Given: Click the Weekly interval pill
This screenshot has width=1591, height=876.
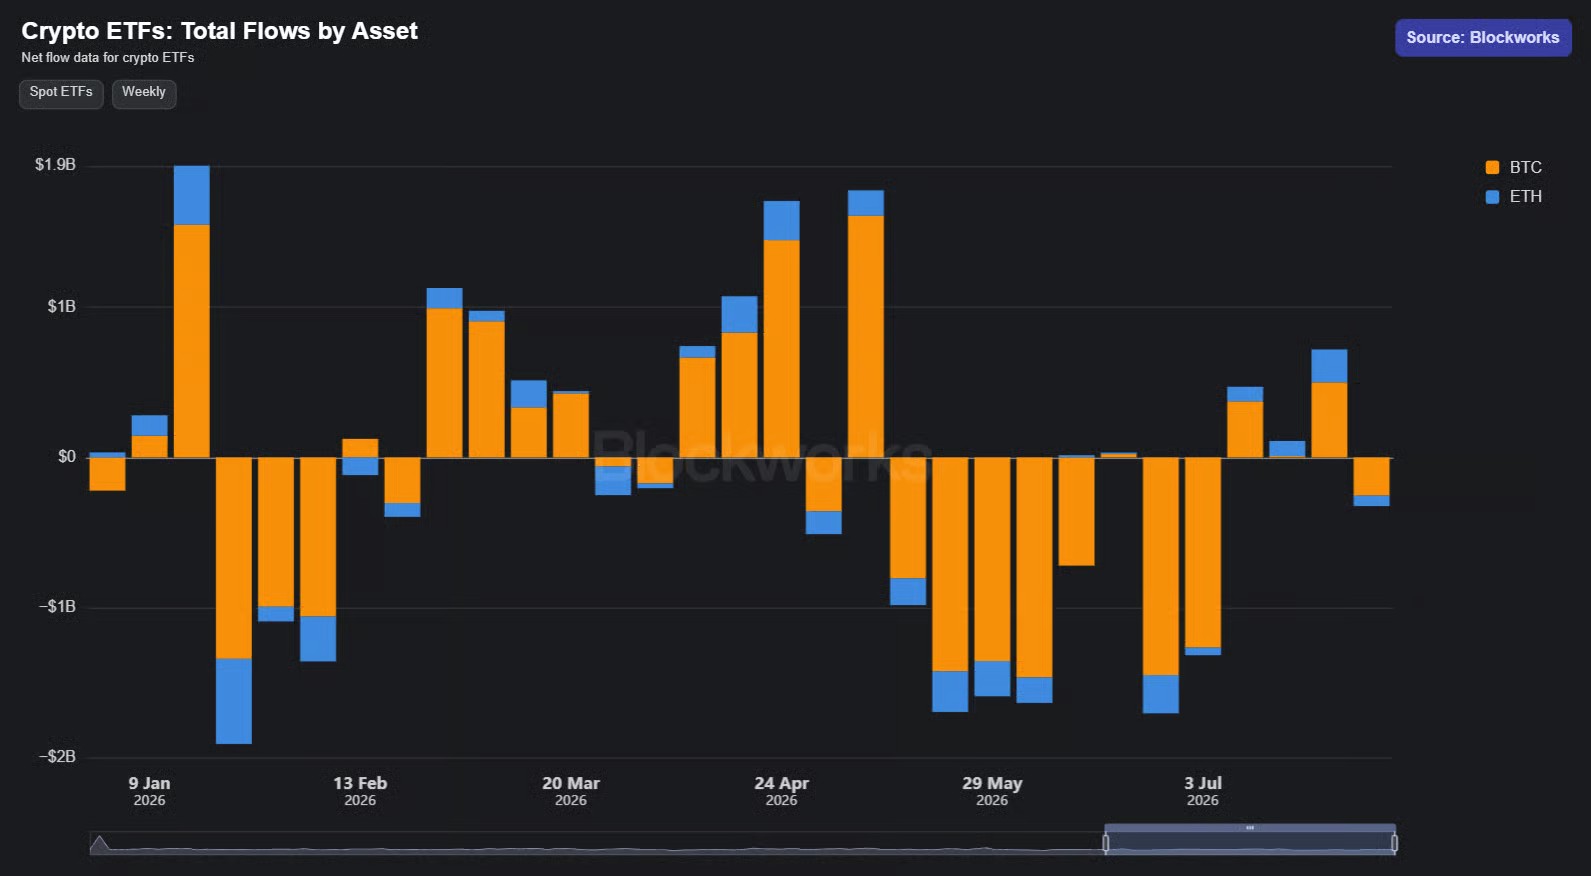Looking at the screenshot, I should pyautogui.click(x=144, y=93).
